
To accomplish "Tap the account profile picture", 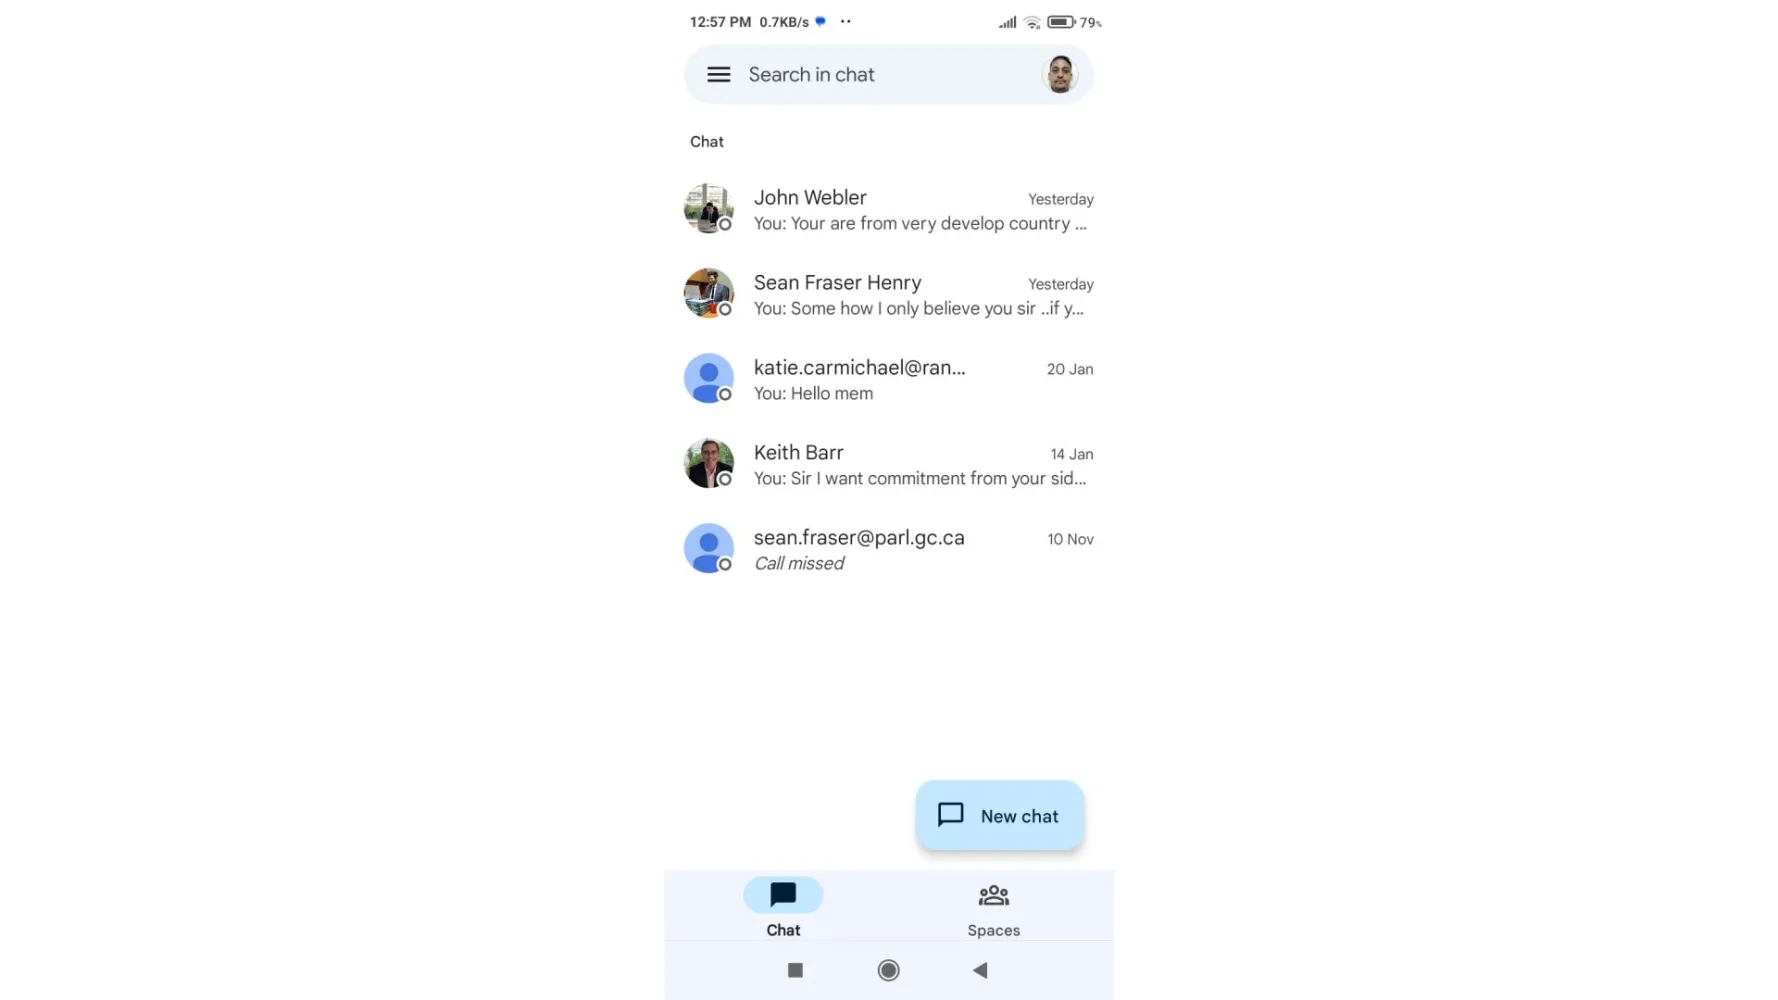I will coord(1060,75).
